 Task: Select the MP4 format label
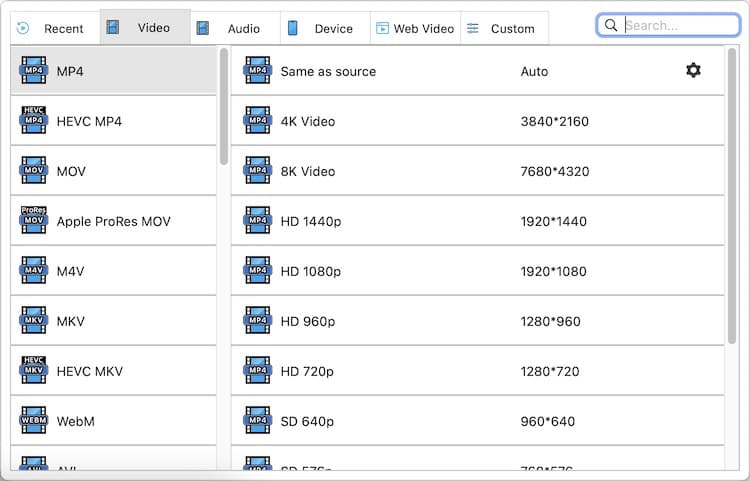point(70,72)
